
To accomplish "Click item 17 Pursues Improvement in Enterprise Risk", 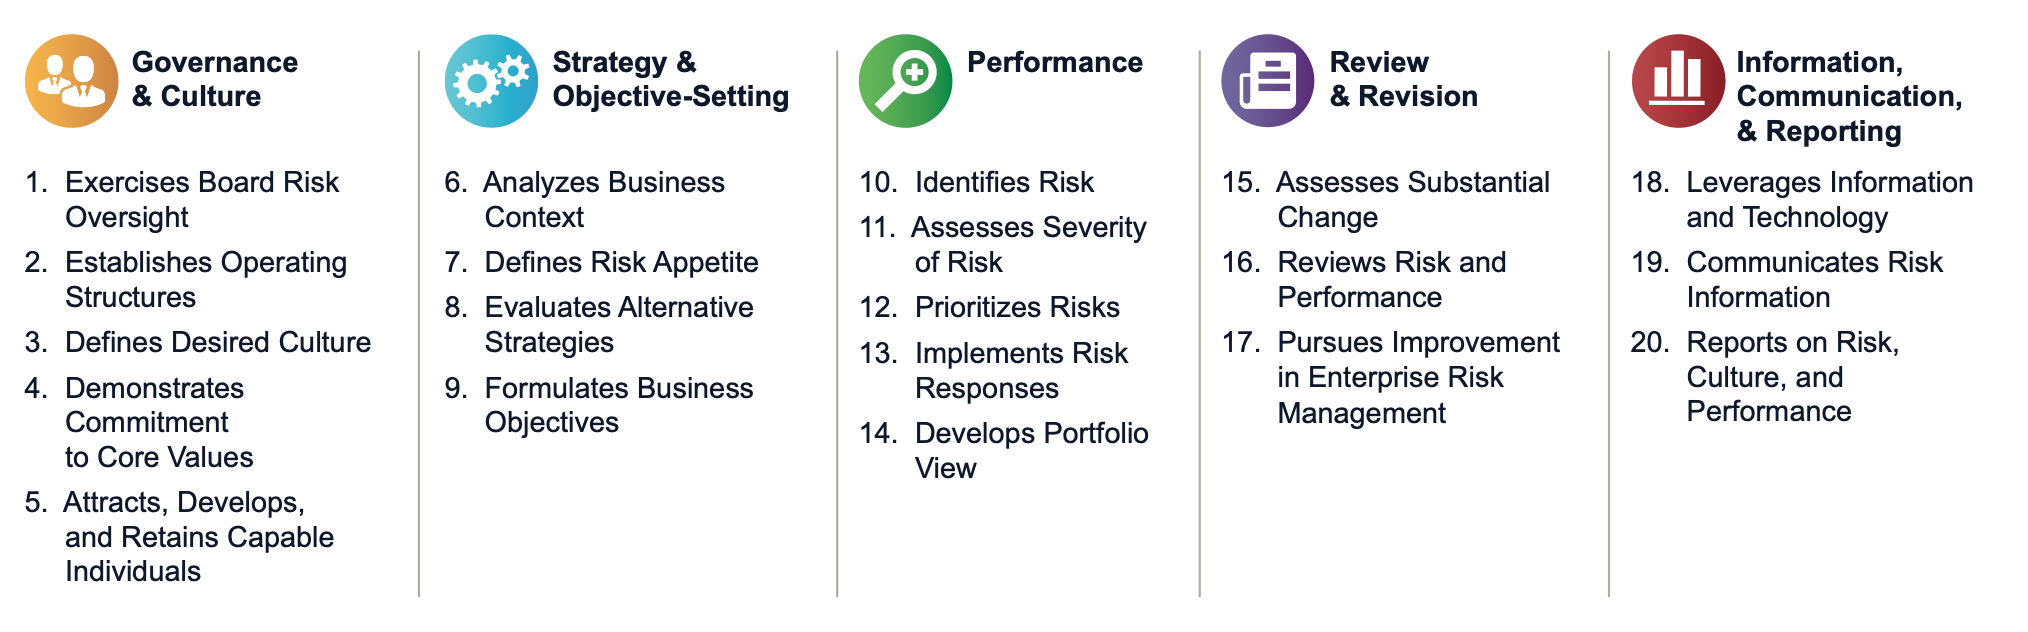I will [1391, 377].
